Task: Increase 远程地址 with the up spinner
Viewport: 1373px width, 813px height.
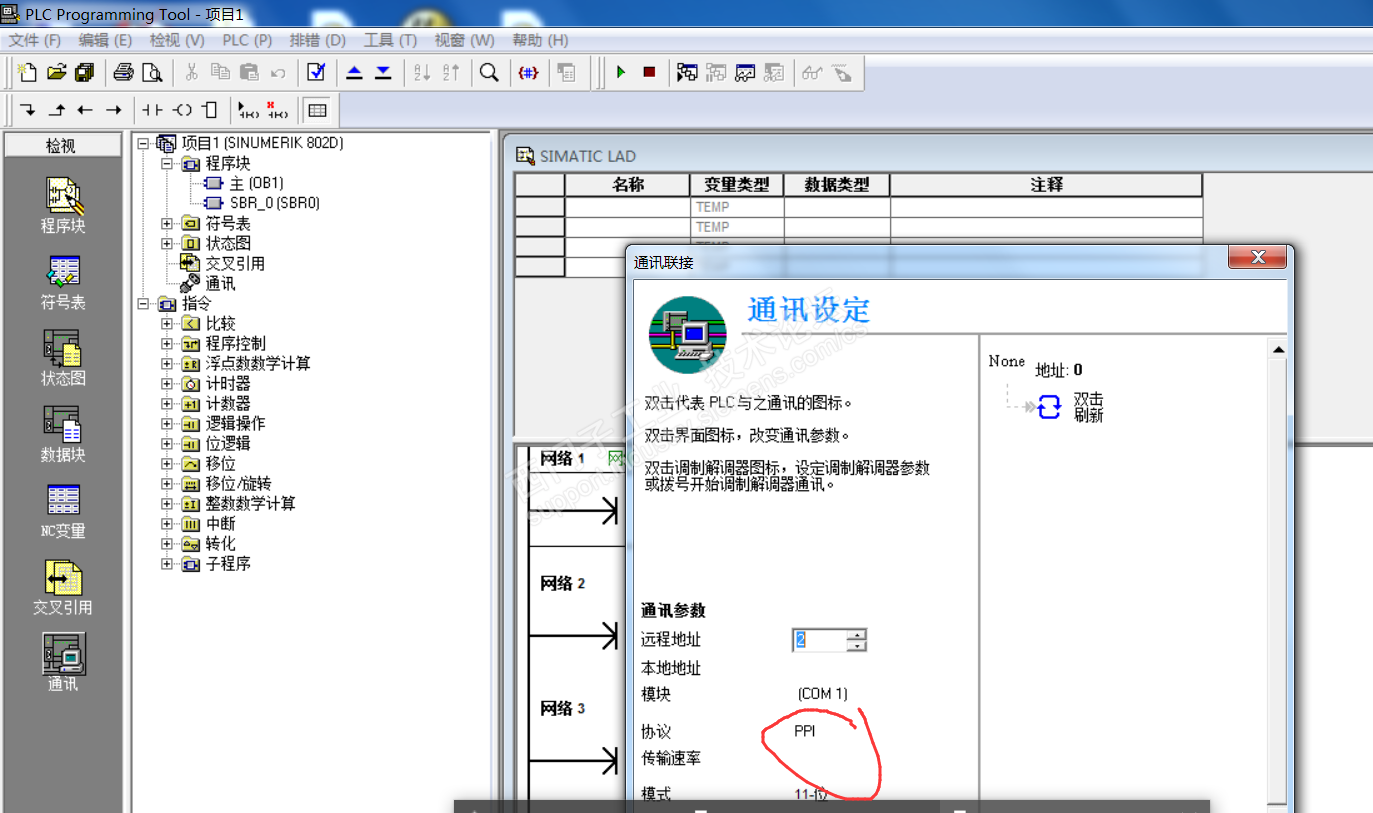Action: (x=856, y=634)
